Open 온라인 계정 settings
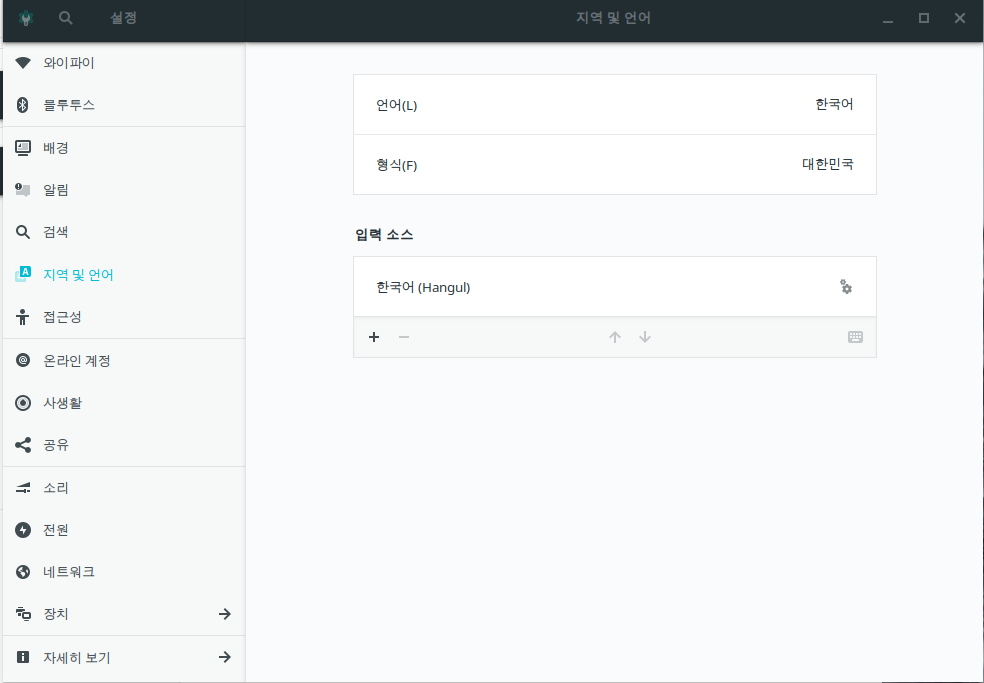The height and width of the screenshot is (683, 984). (x=124, y=361)
